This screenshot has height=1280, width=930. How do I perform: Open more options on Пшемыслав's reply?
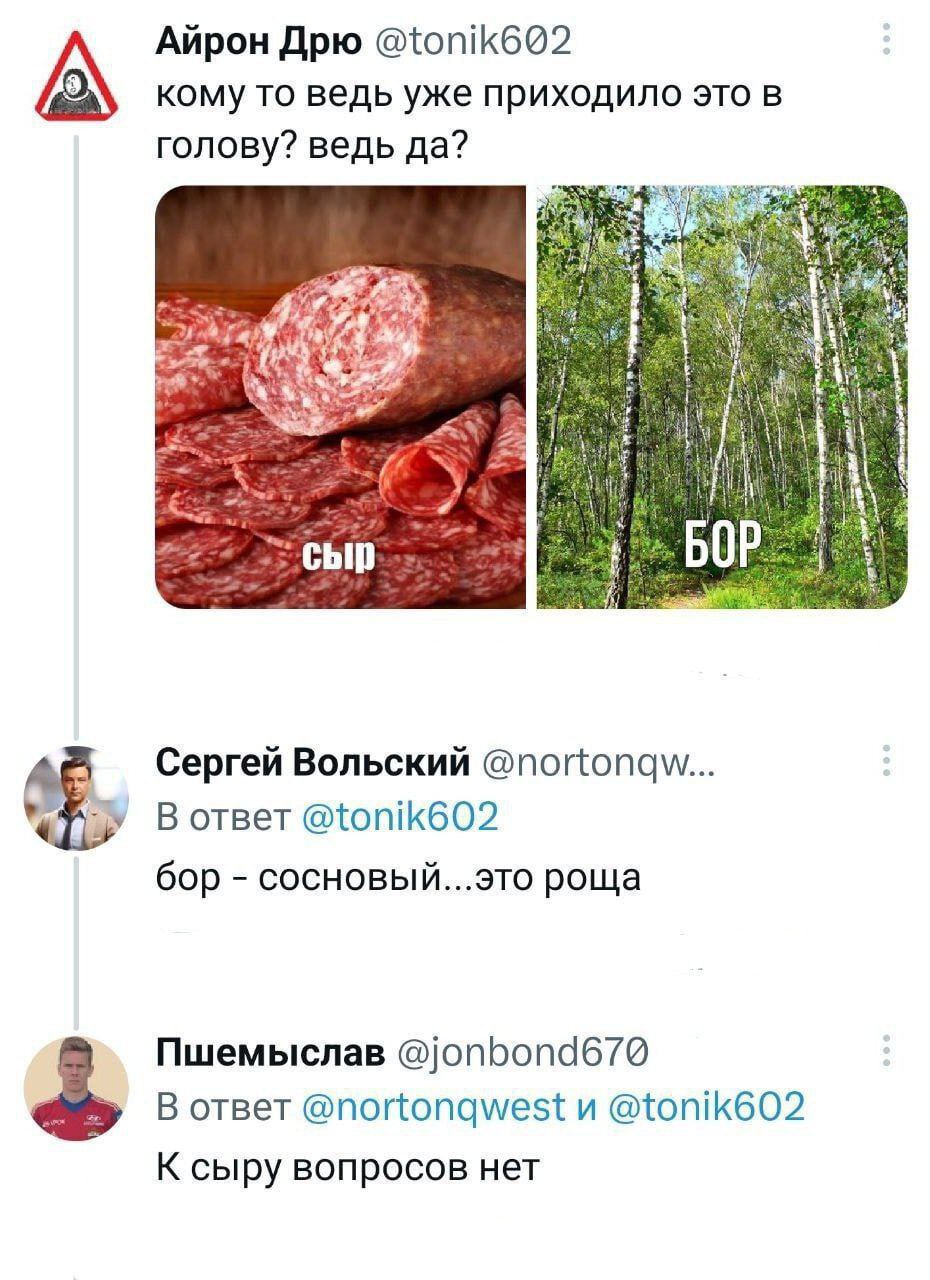click(x=884, y=1052)
